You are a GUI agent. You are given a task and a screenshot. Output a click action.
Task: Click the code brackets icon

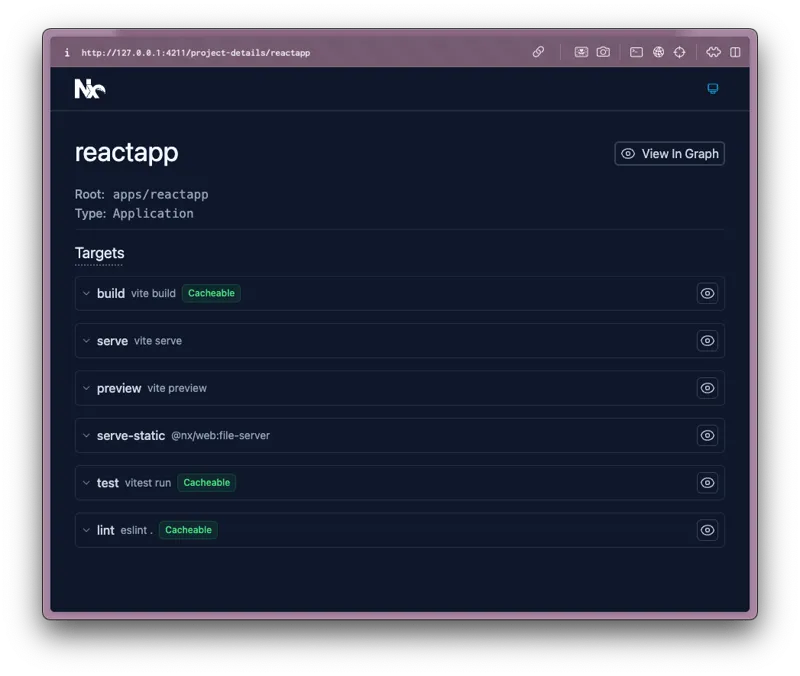[x=712, y=52]
